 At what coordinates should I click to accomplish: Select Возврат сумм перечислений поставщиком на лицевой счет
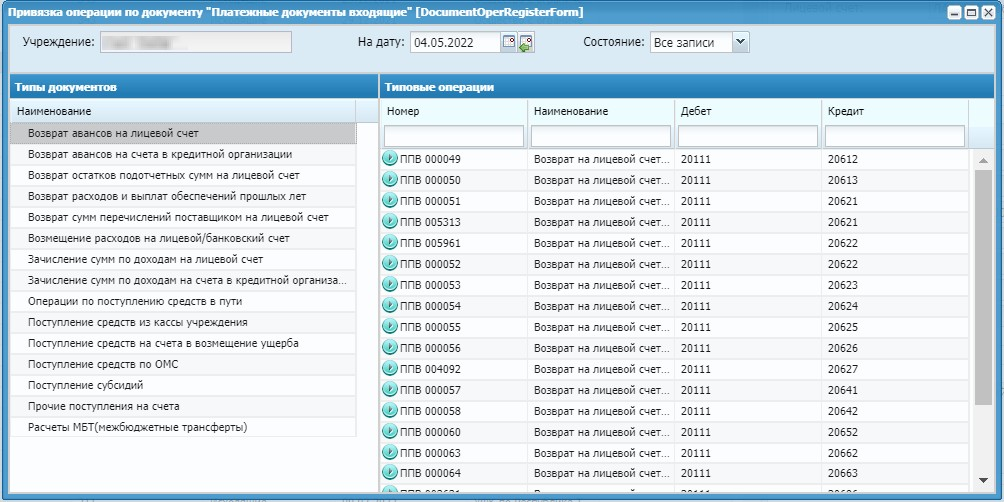183,218
